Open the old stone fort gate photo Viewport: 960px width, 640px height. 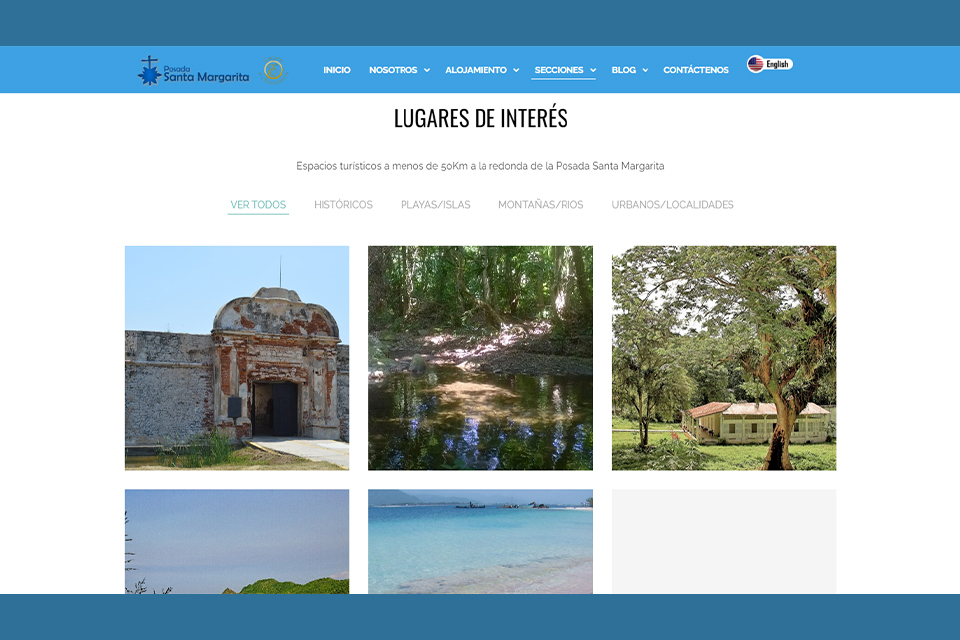(237, 358)
